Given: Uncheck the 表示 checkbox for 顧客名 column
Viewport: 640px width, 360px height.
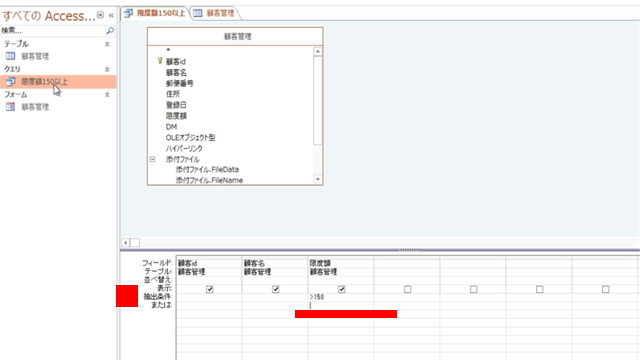Looking at the screenshot, I should pyautogui.click(x=276, y=289).
